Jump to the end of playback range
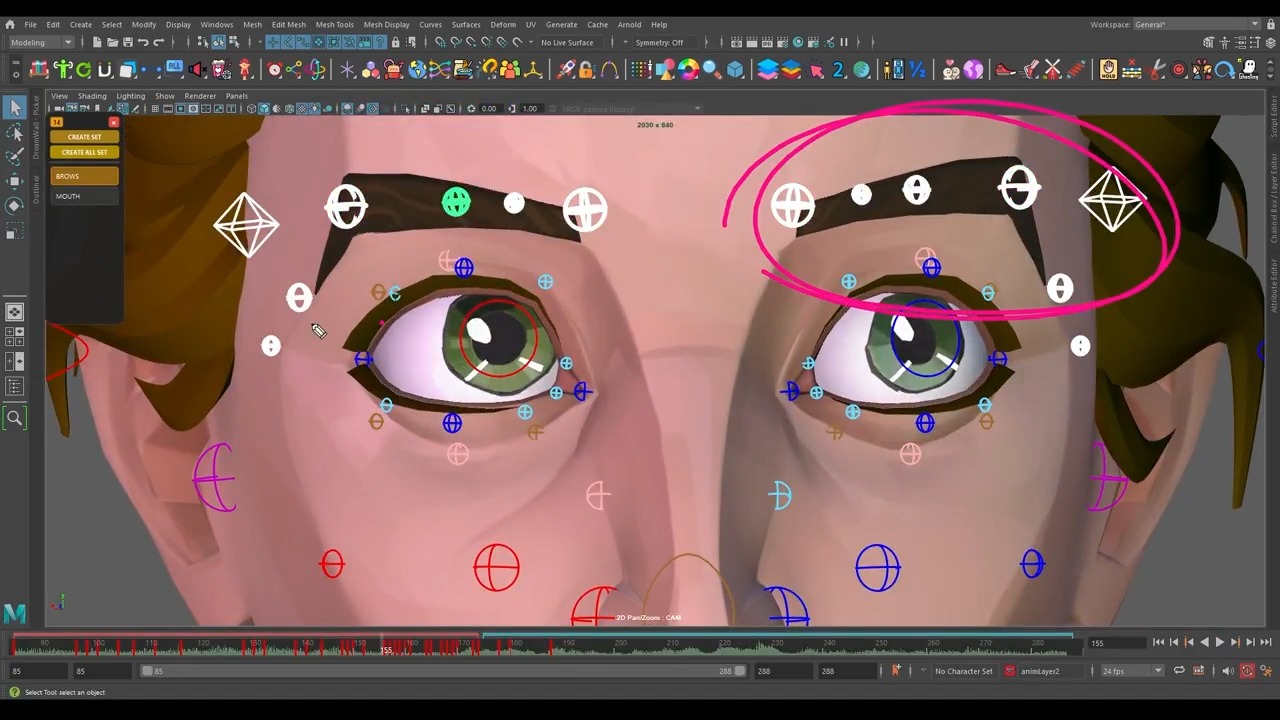The width and height of the screenshot is (1280, 720). [x=1265, y=642]
